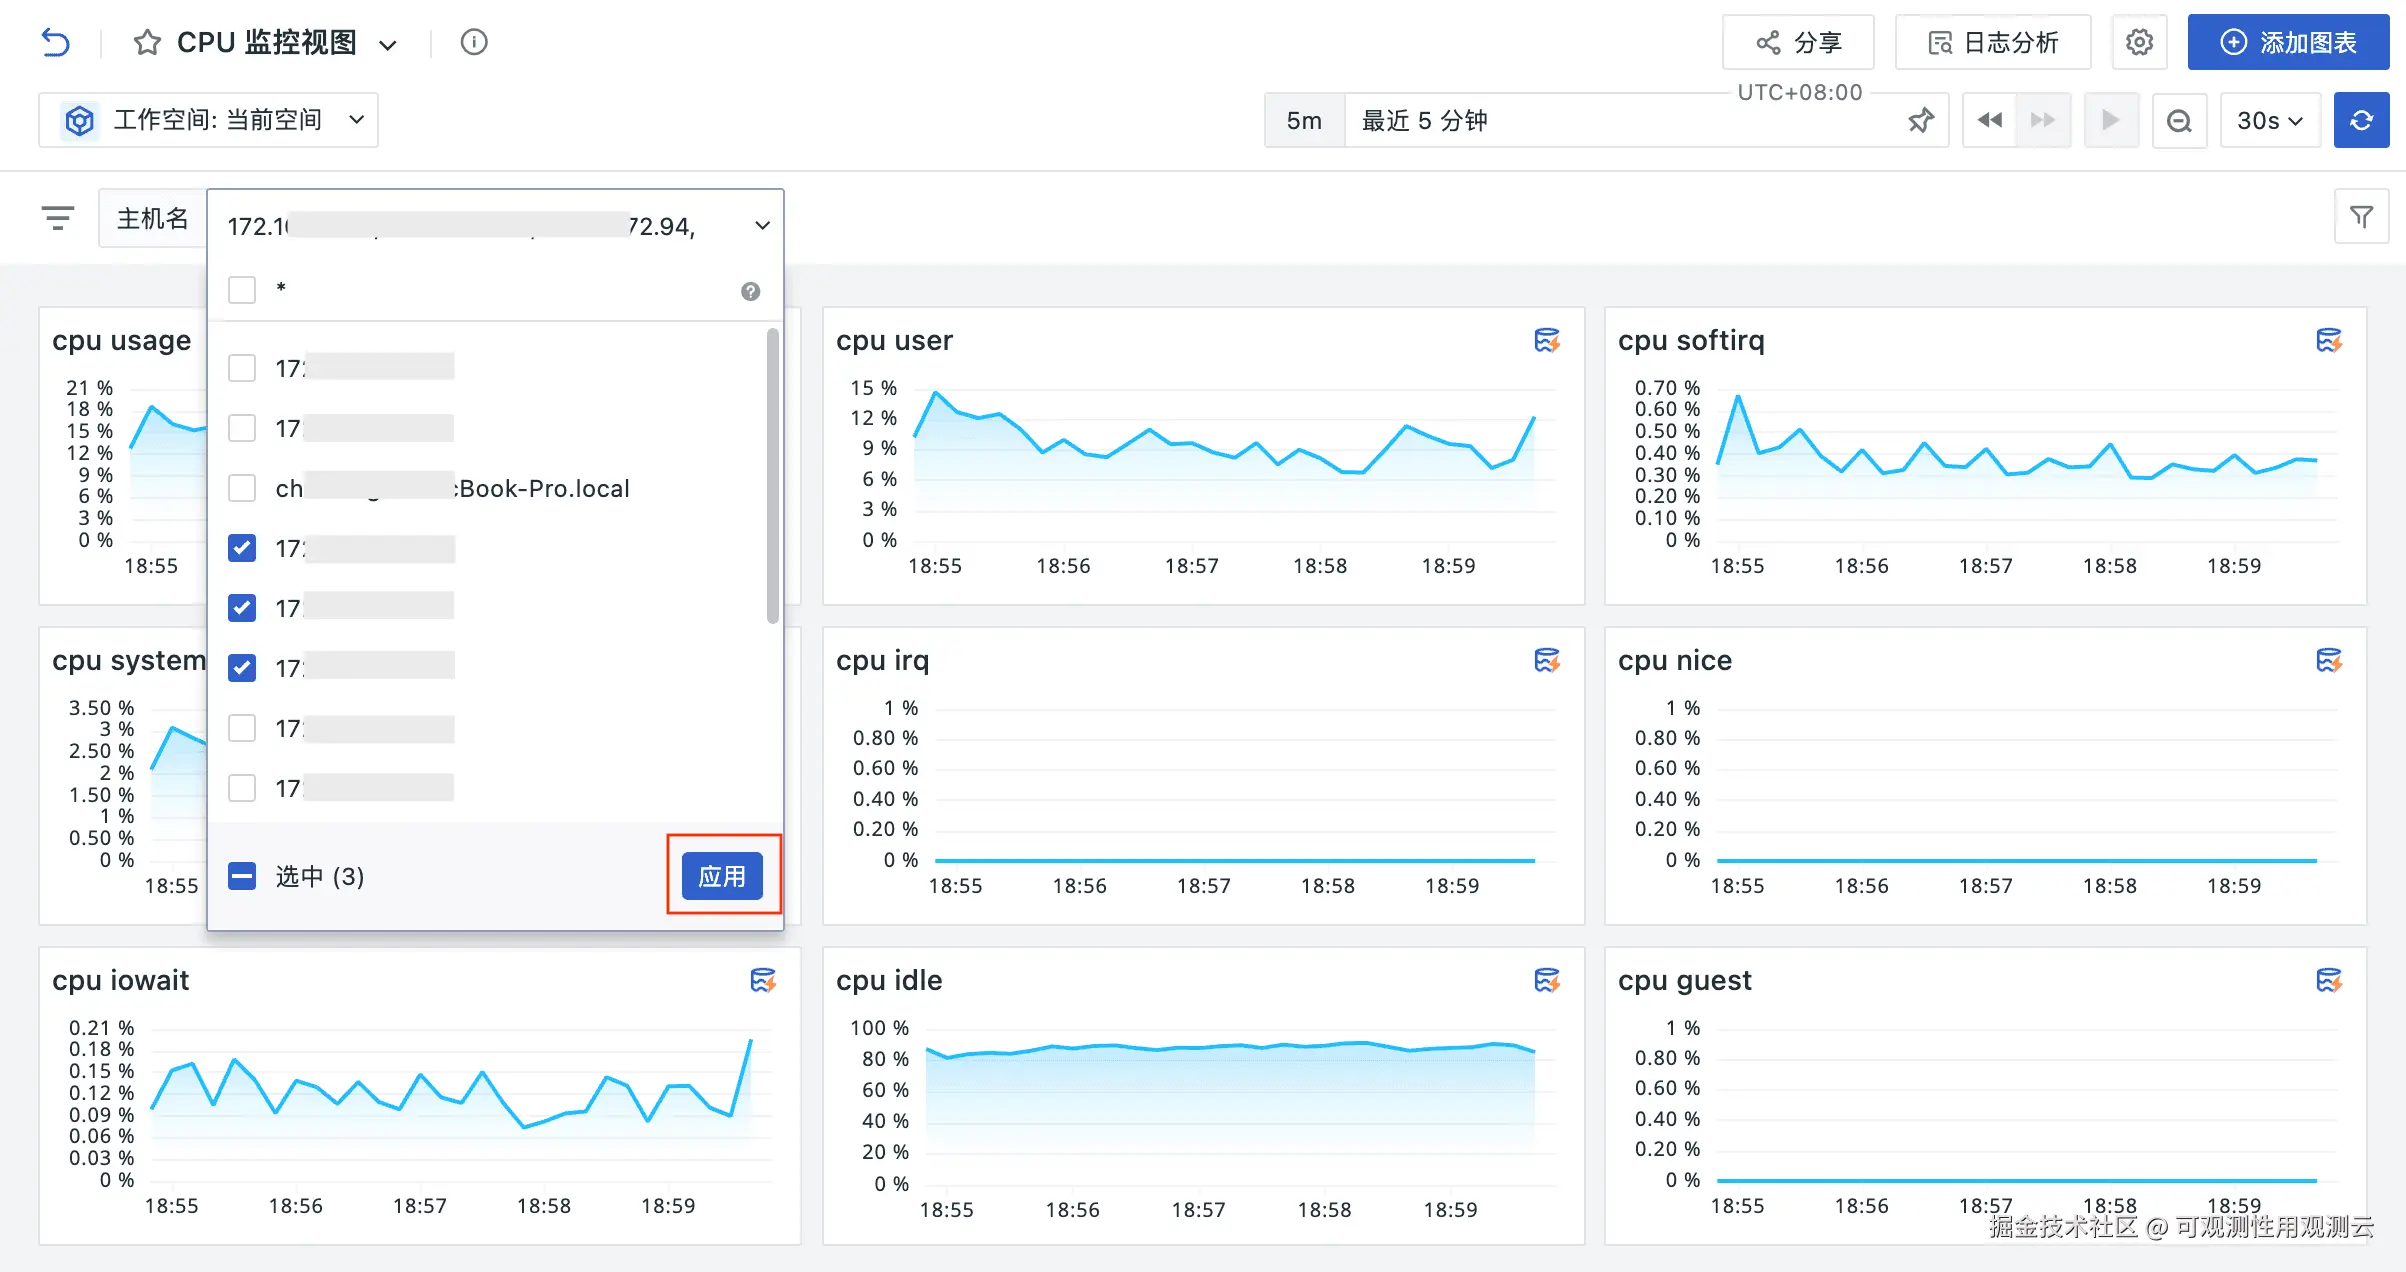Open the settings gear icon
This screenshot has height=1272, width=2406.
point(2139,43)
